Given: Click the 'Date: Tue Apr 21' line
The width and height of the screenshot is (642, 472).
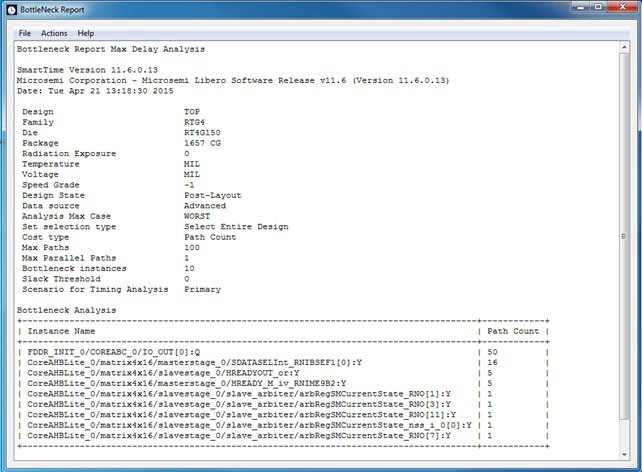Looking at the screenshot, I should (x=95, y=91).
